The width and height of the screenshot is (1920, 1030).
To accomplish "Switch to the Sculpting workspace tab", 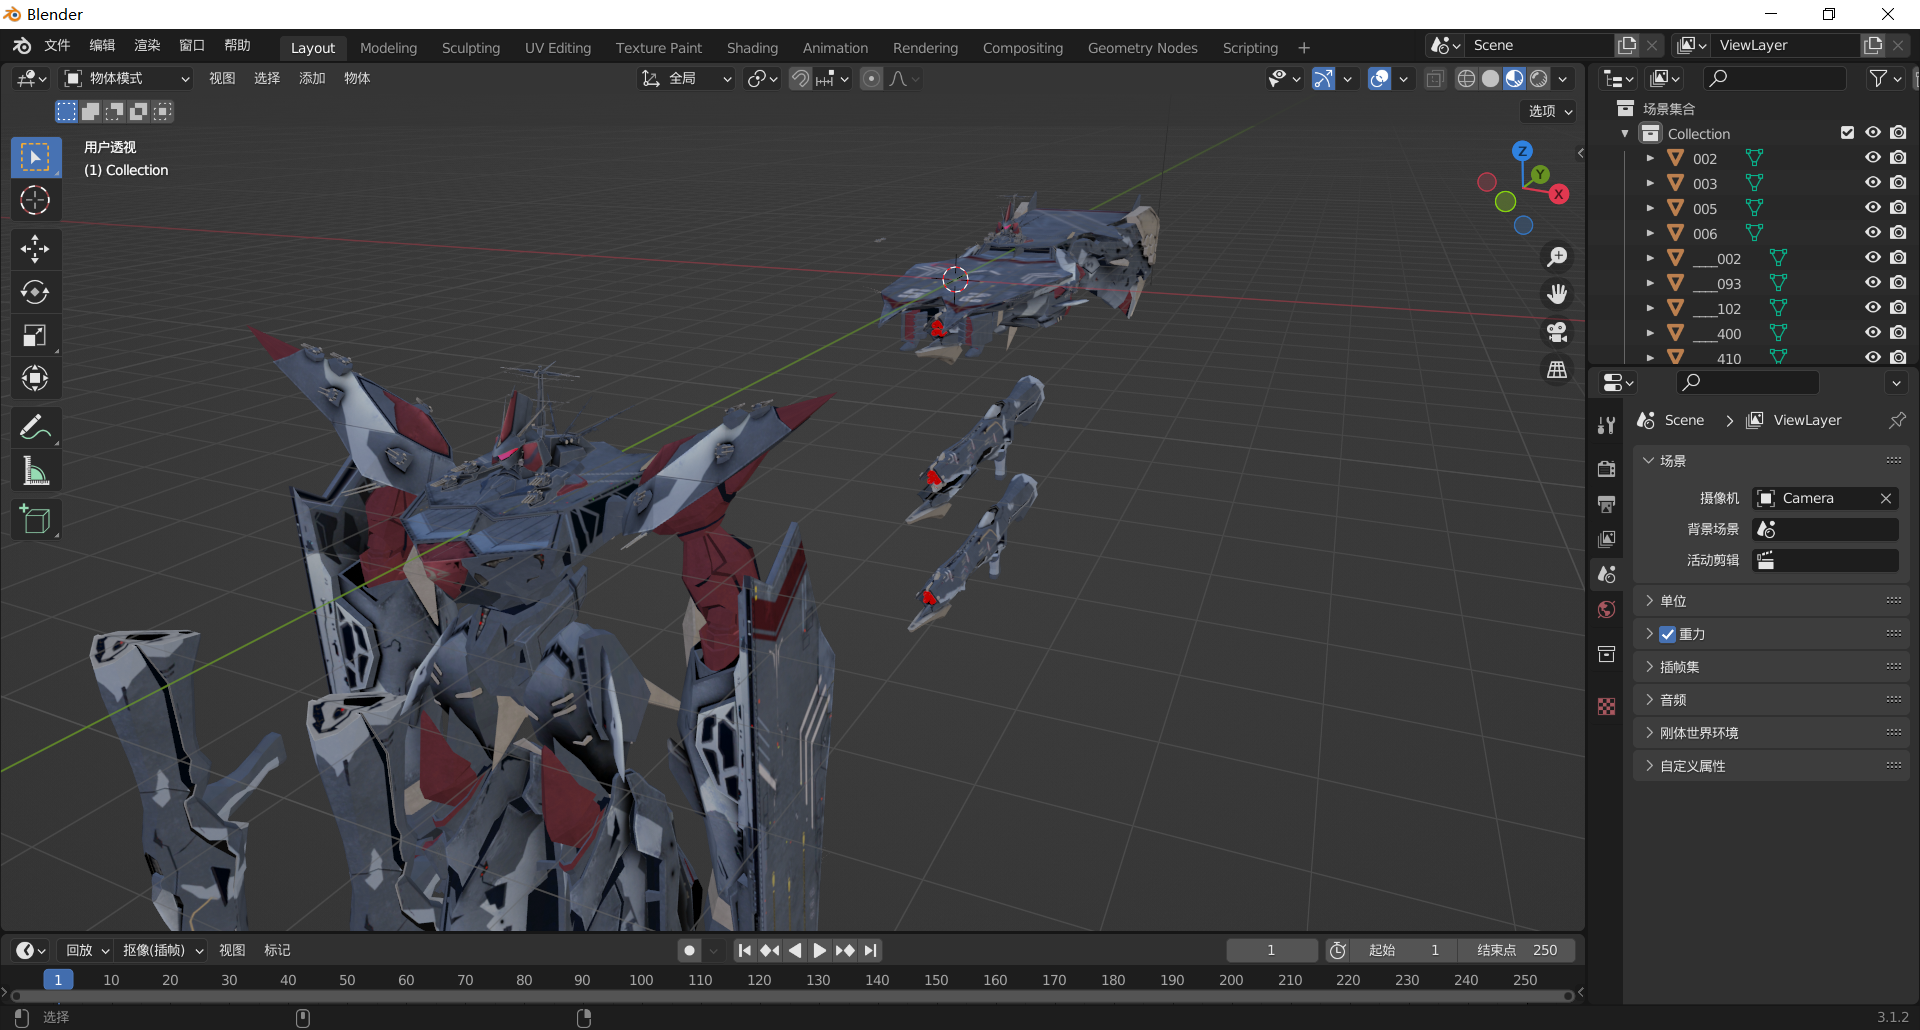I will click(471, 48).
